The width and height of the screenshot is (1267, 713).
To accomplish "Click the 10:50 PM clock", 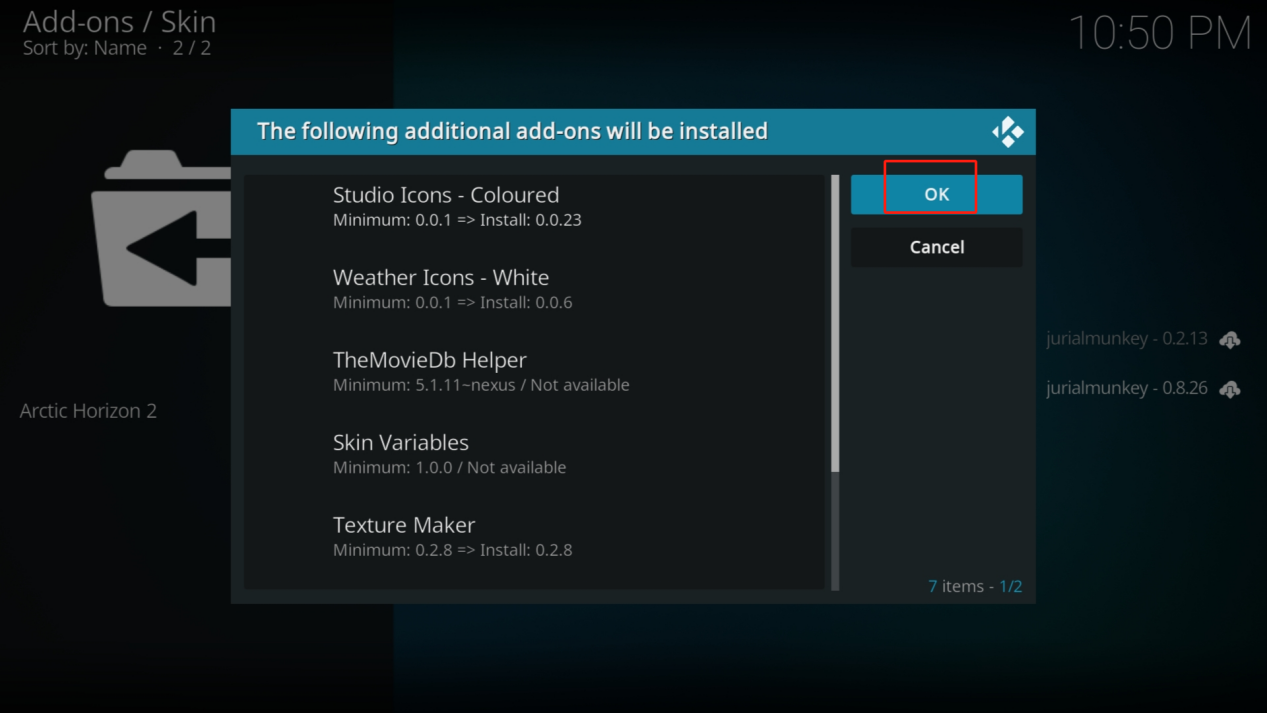I will pos(1159,33).
